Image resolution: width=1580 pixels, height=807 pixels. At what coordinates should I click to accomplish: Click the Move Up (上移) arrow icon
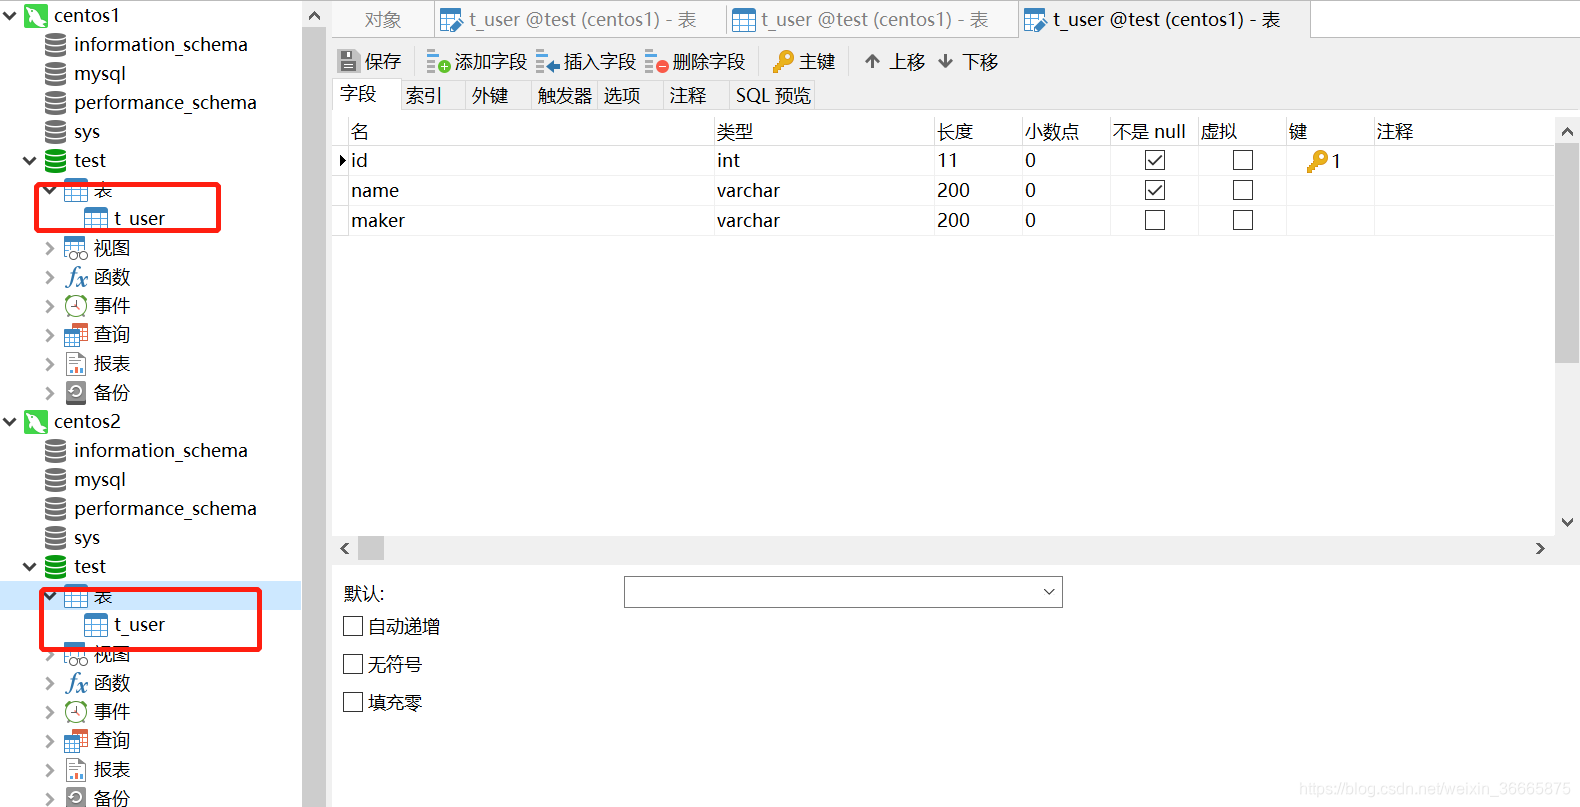pos(872,61)
